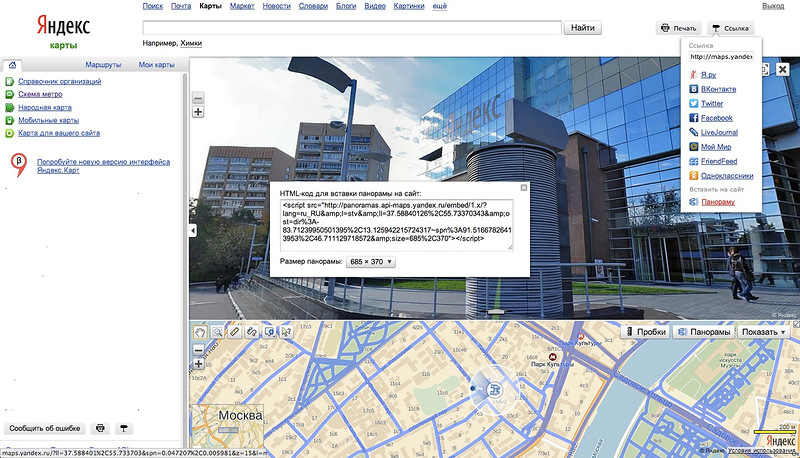Select the add placemark tool on the map

(269, 332)
